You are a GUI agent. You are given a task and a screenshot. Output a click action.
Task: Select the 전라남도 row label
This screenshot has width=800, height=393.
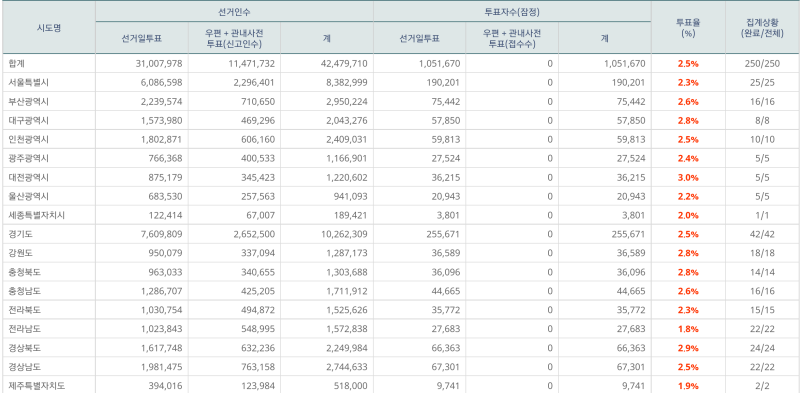pos(24,329)
